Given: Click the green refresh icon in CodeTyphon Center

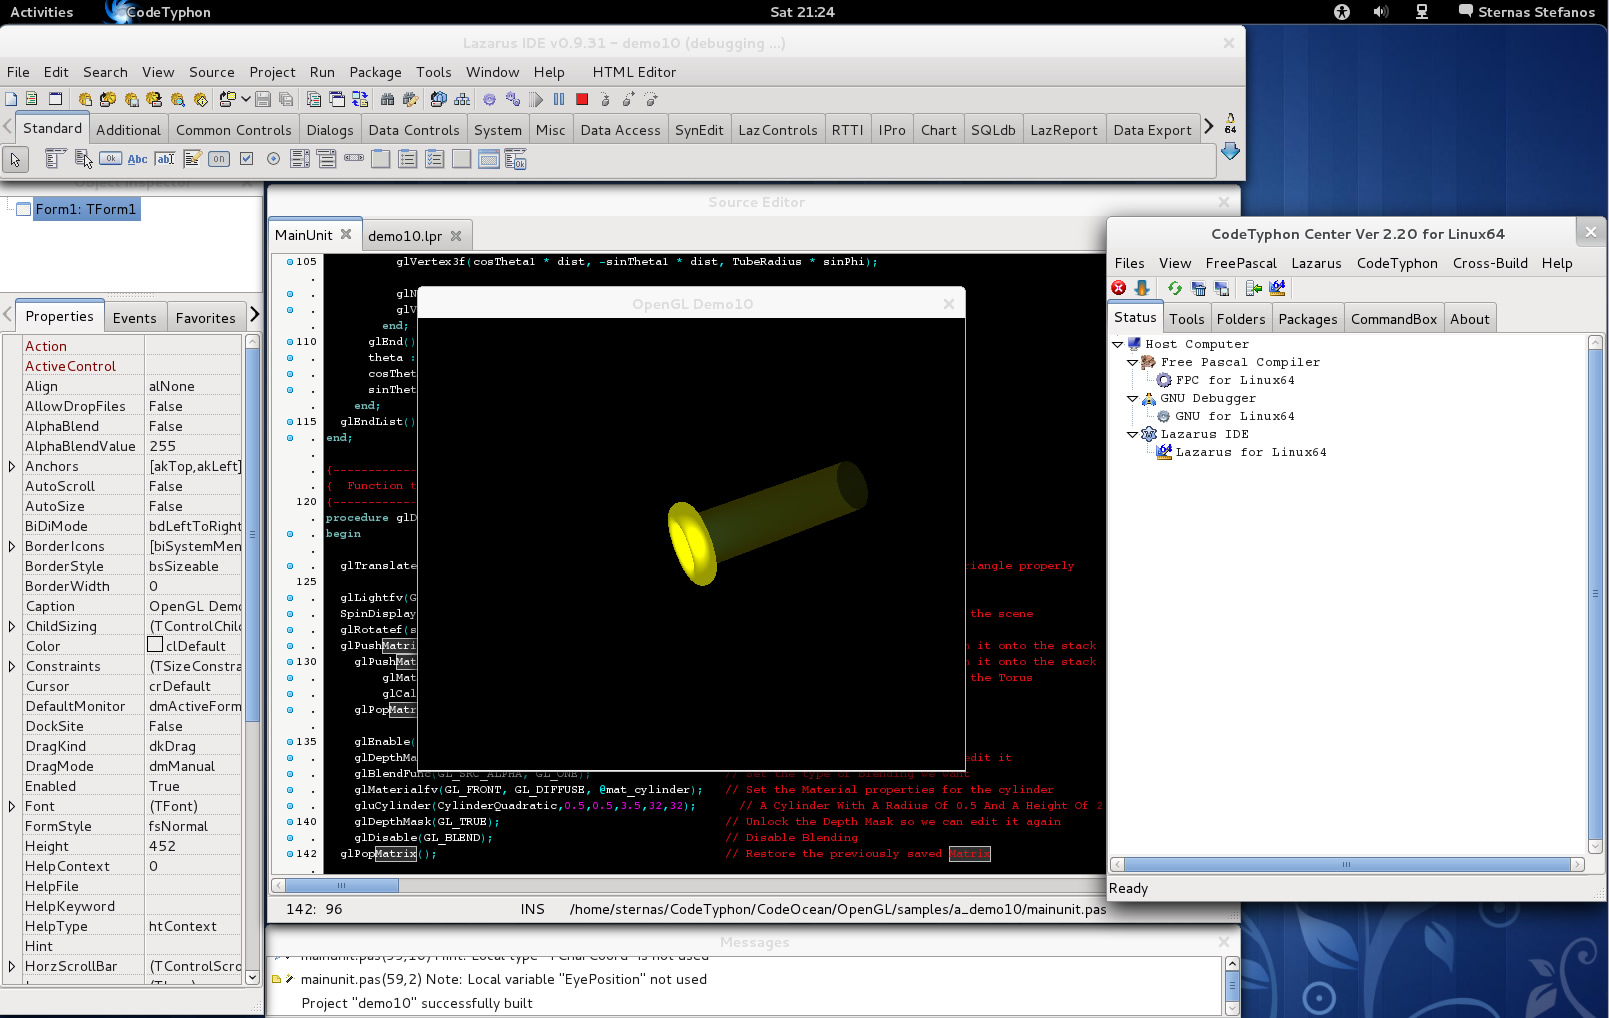Looking at the screenshot, I should coord(1175,288).
